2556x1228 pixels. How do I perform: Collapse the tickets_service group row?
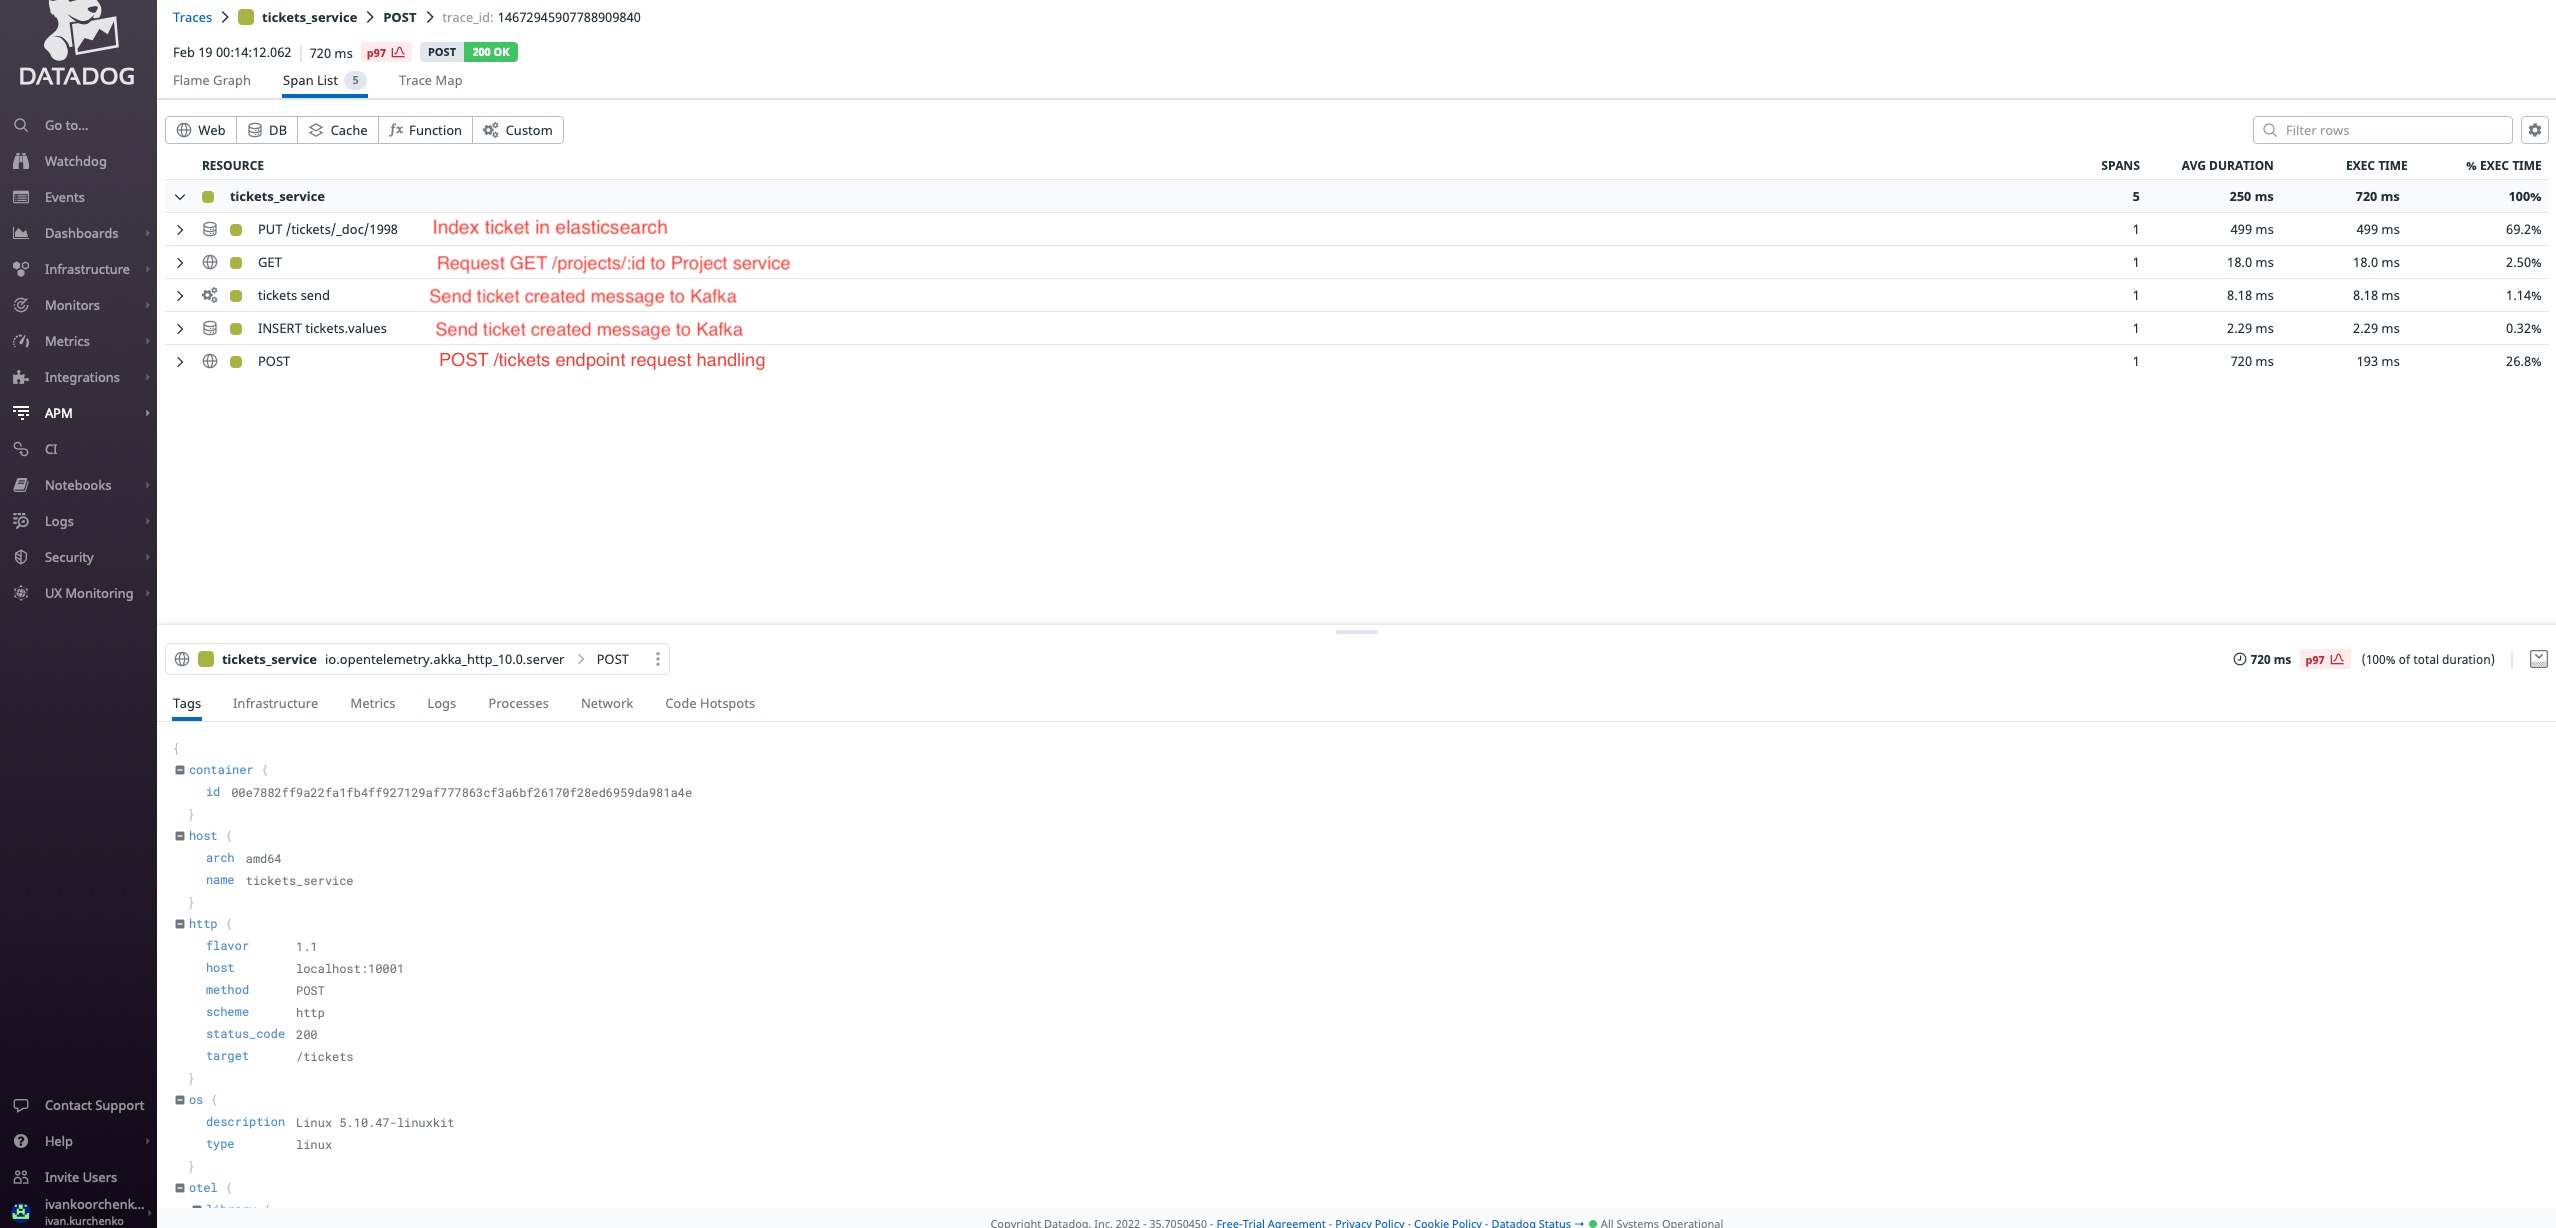(x=180, y=197)
